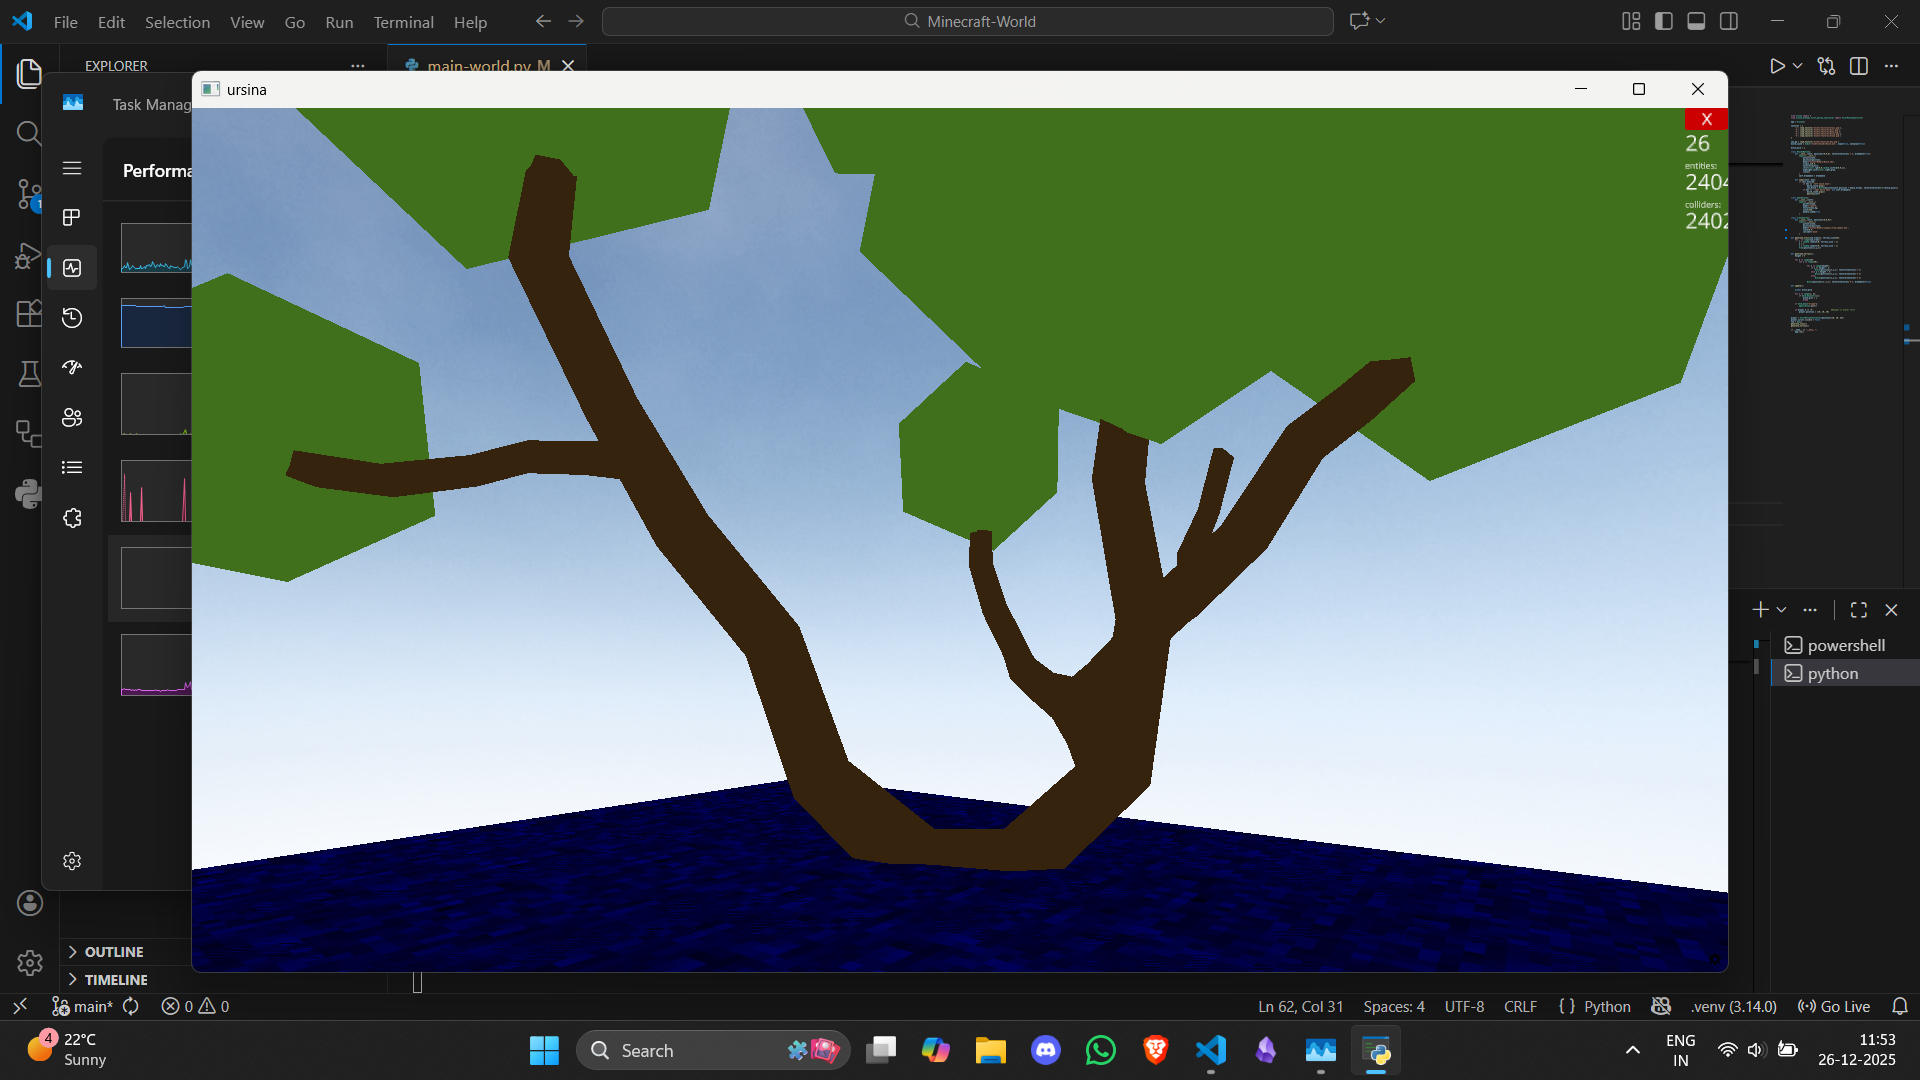Click Go Live in status bar

[x=1834, y=1006]
